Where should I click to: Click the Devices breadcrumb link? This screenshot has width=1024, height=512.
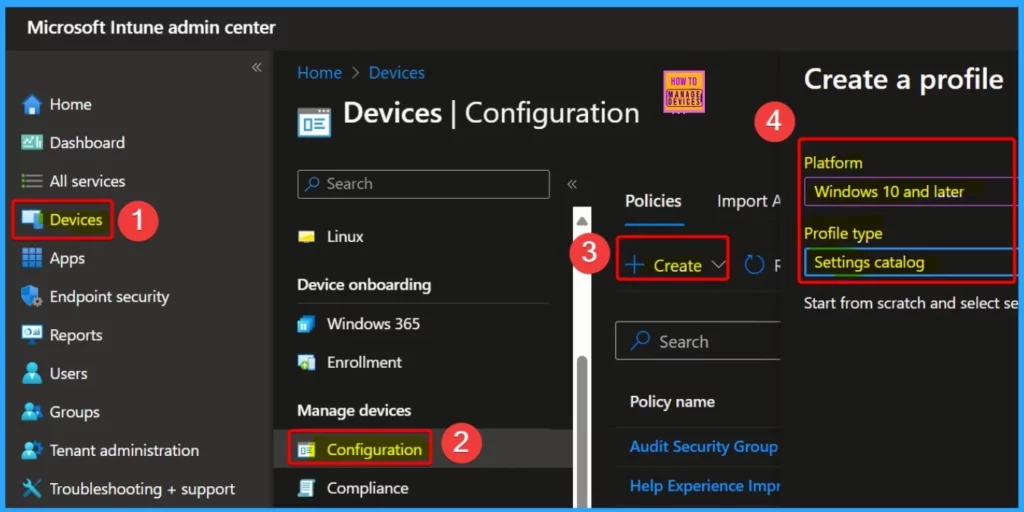[x=397, y=72]
